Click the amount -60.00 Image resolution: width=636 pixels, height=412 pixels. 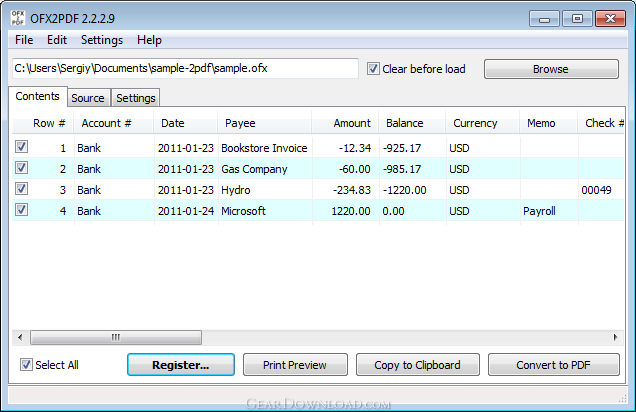click(355, 169)
